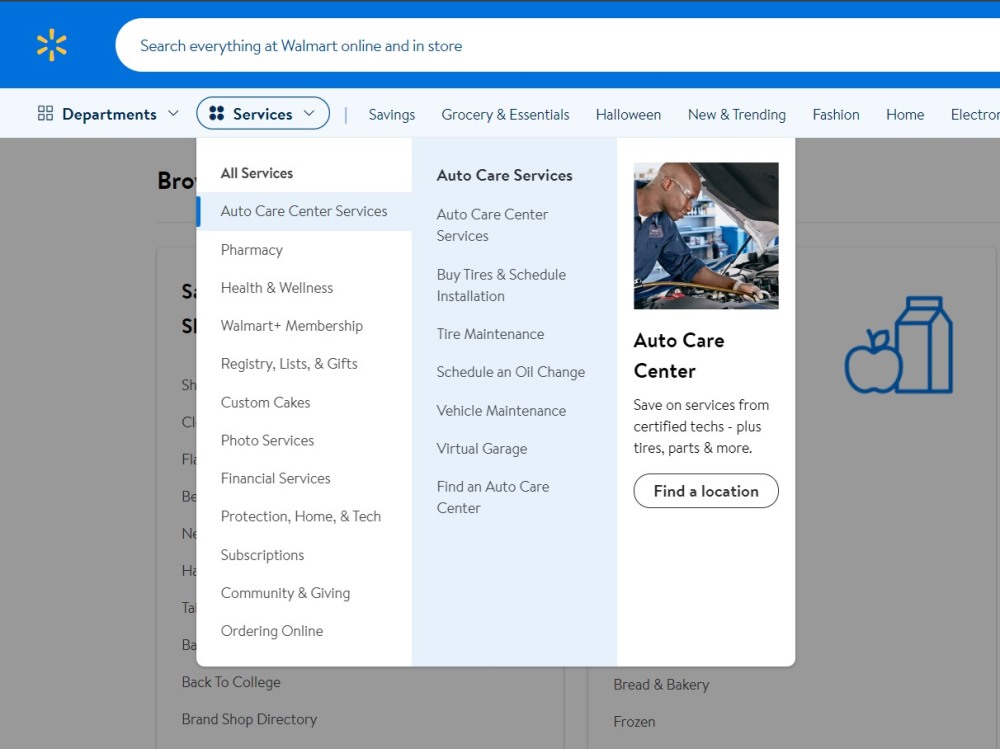
Task: Focus the Walmart search field
Action: (x=557, y=45)
